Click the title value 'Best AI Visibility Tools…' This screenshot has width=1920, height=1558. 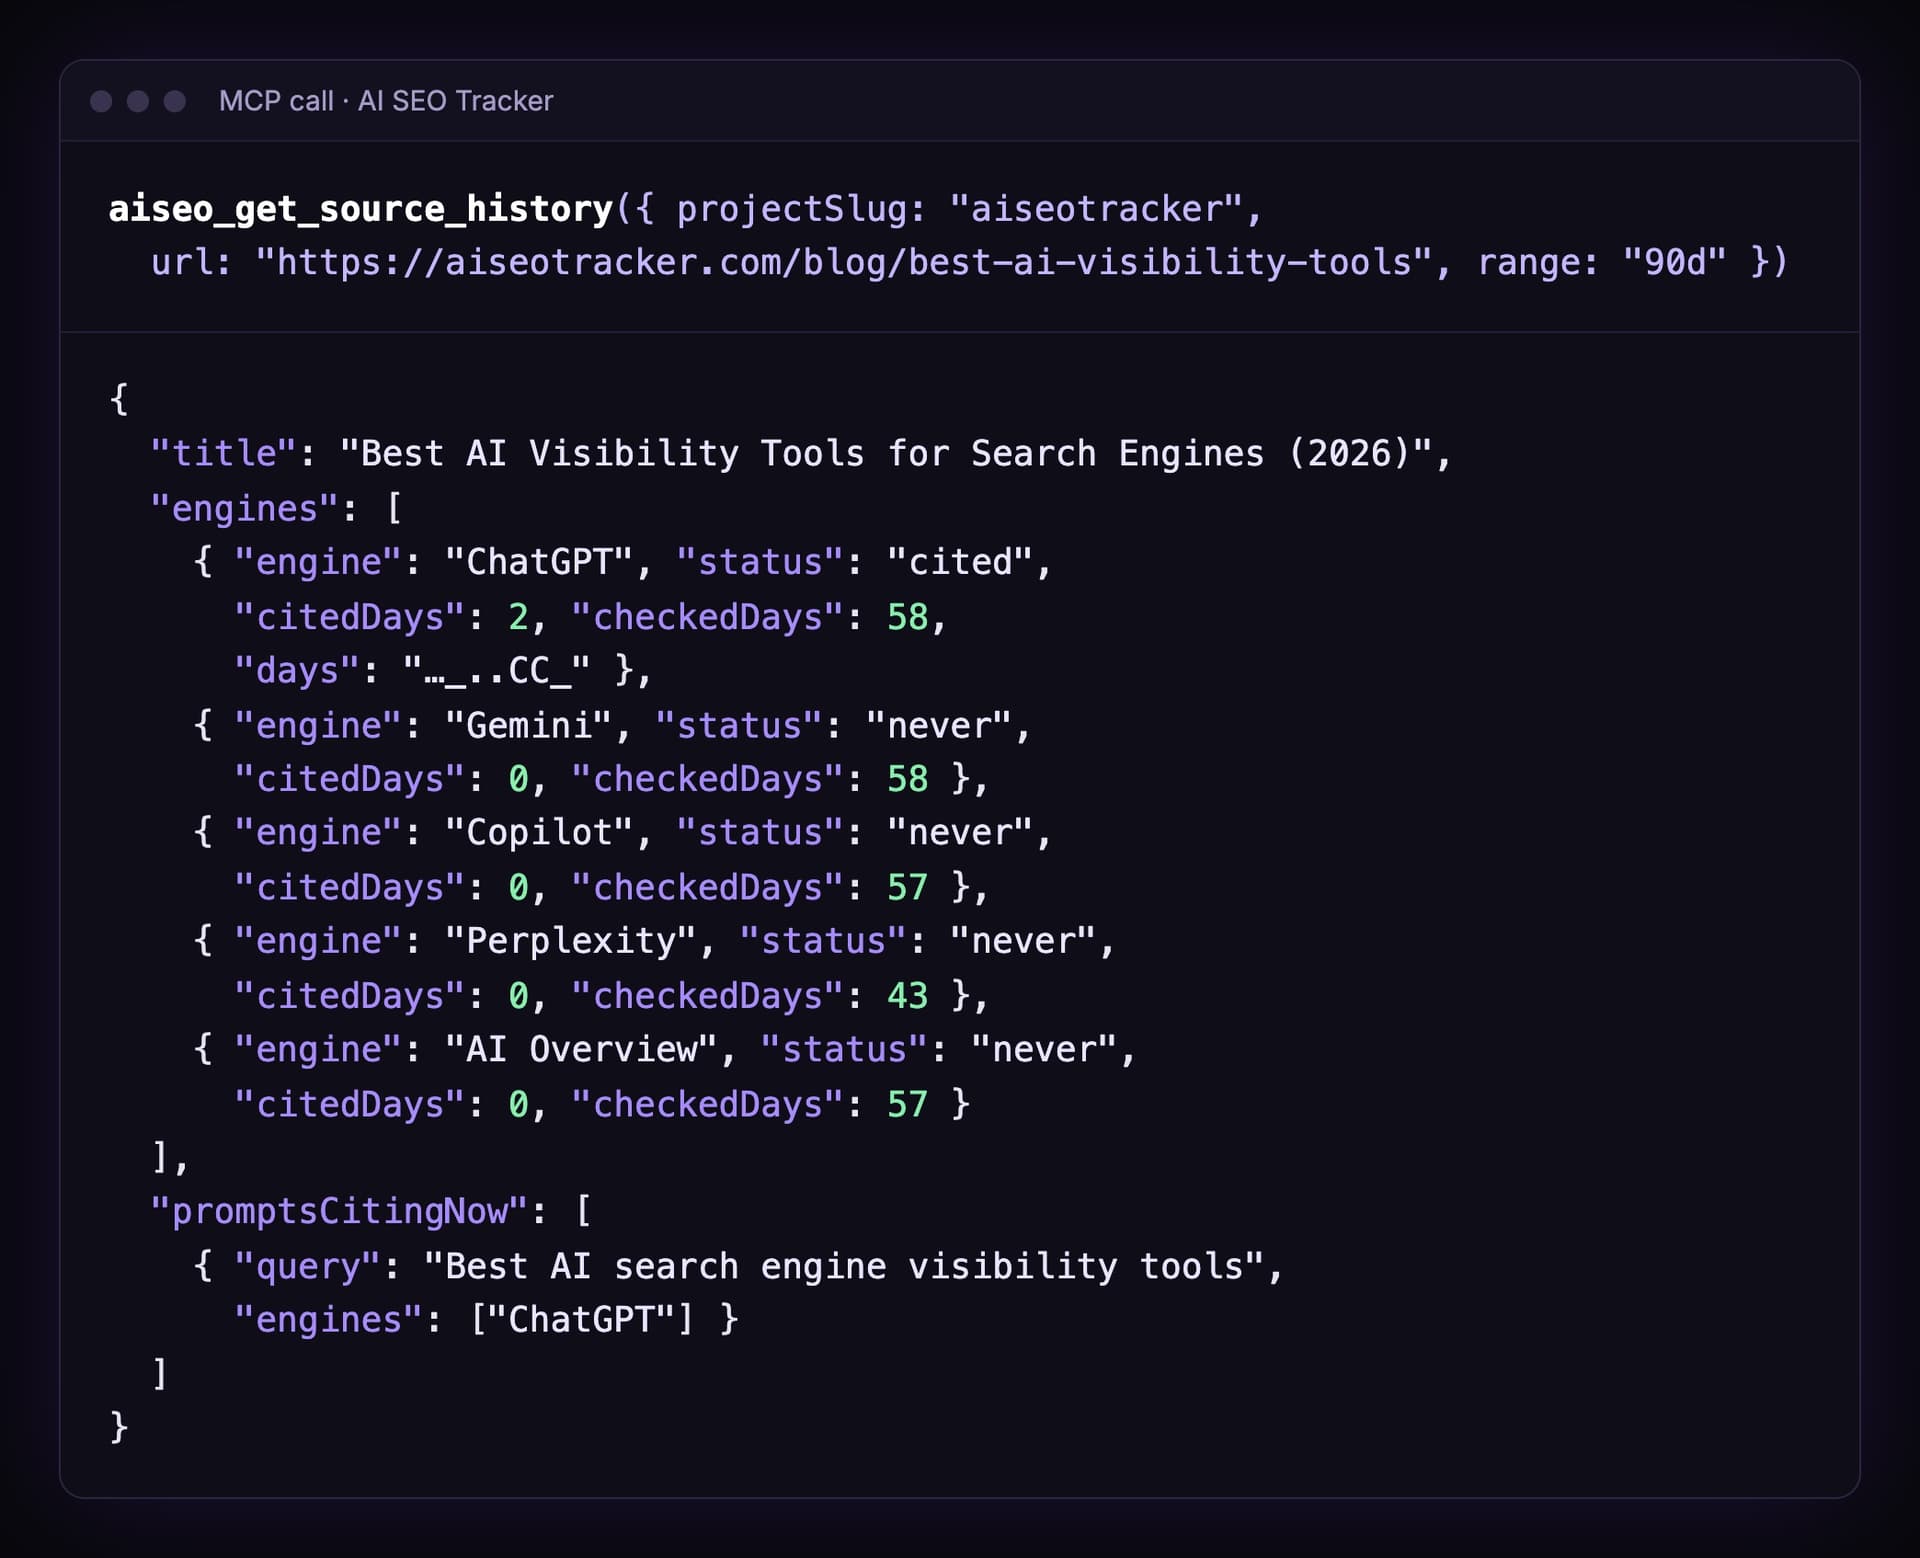[886, 453]
